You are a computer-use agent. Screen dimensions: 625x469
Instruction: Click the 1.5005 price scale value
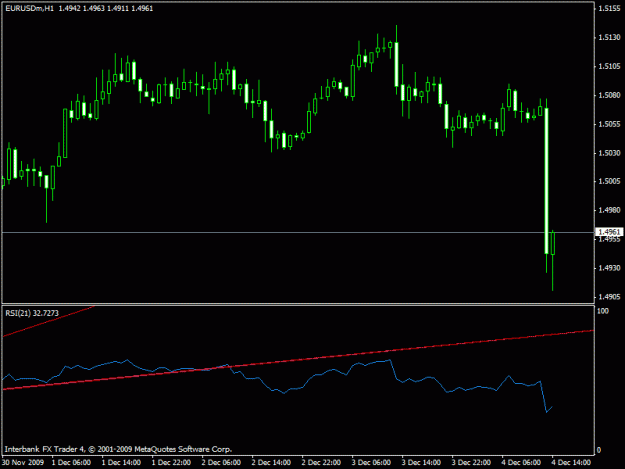[x=609, y=182]
